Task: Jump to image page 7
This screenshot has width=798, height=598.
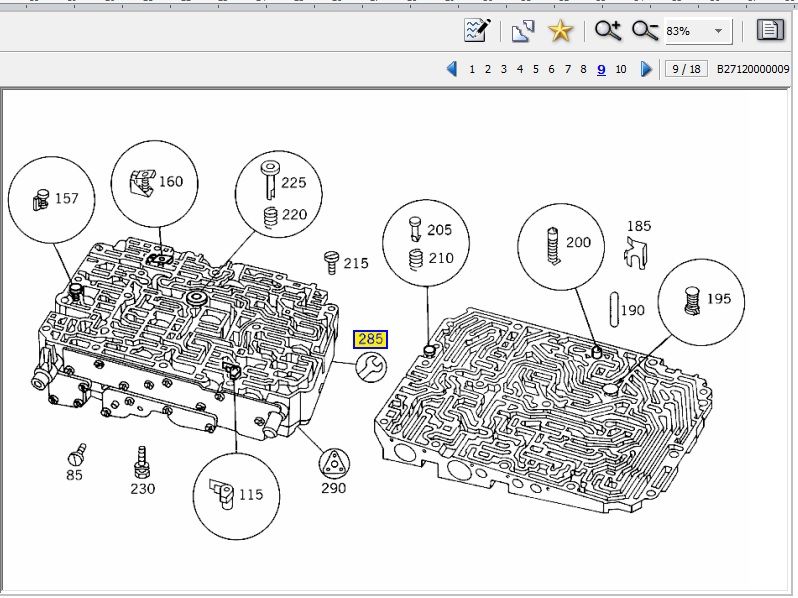Action: click(567, 69)
